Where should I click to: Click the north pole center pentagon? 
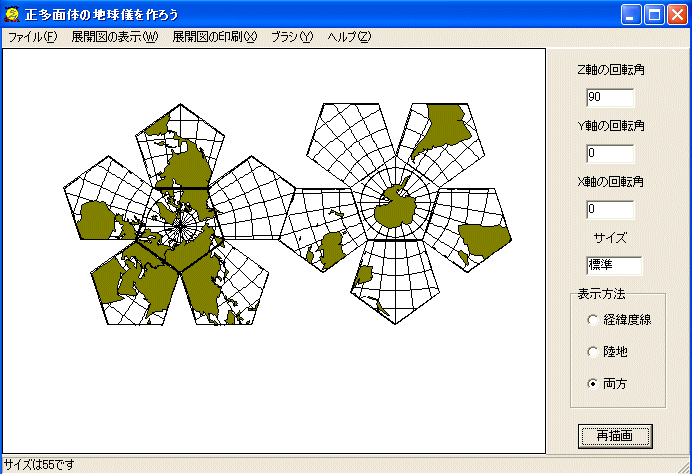pos(180,227)
